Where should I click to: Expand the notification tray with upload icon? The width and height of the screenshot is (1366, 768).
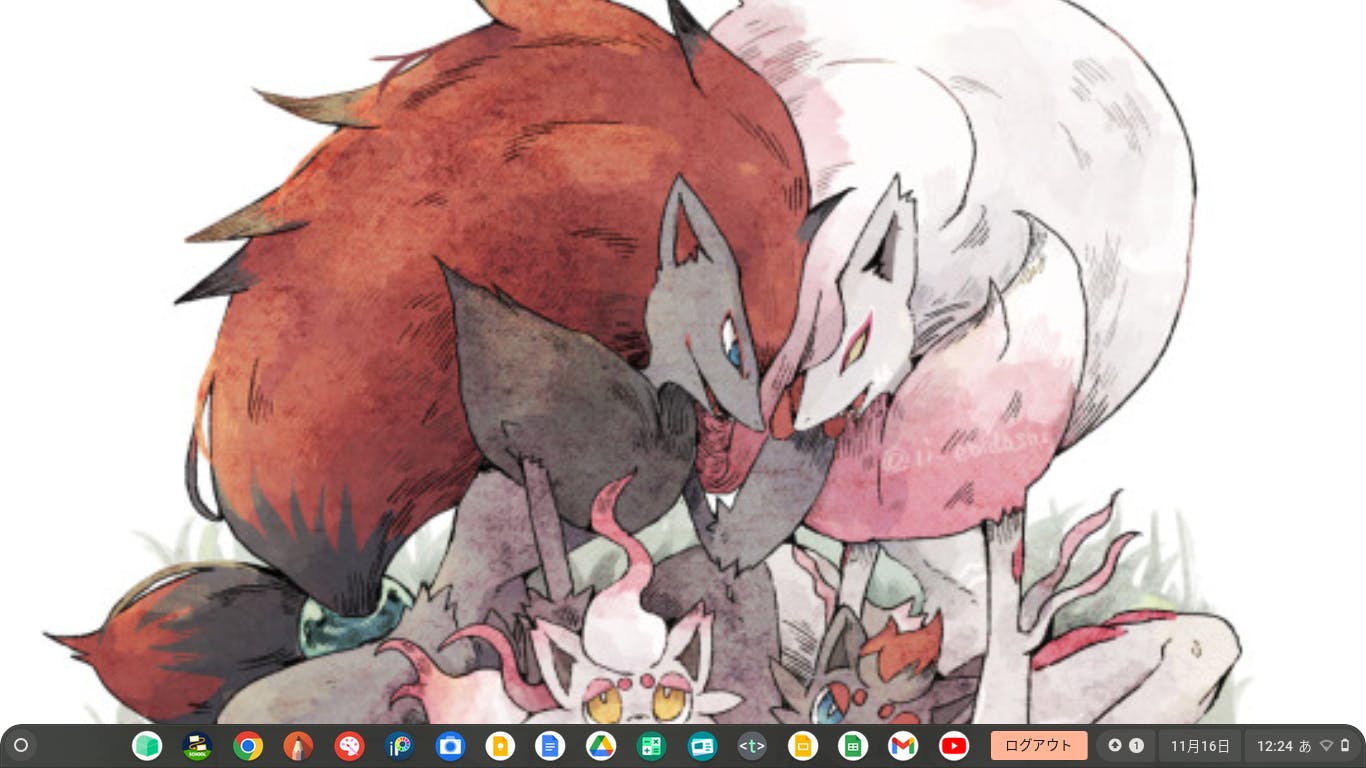pos(1125,745)
